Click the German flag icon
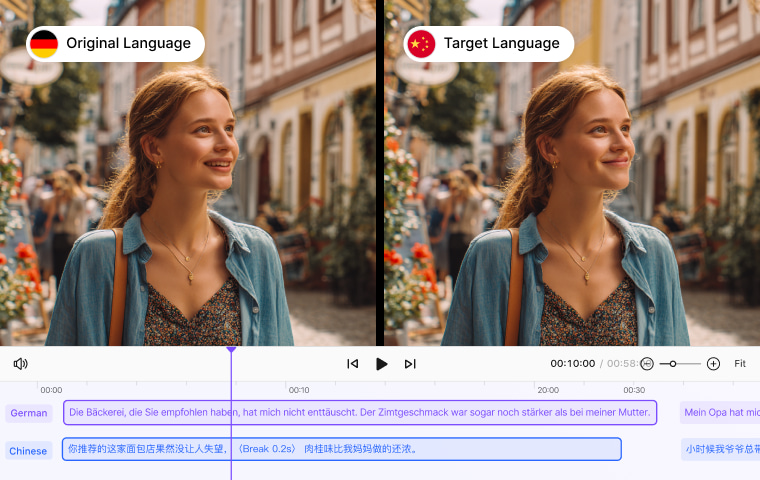The image size is (760, 480). coord(44,44)
